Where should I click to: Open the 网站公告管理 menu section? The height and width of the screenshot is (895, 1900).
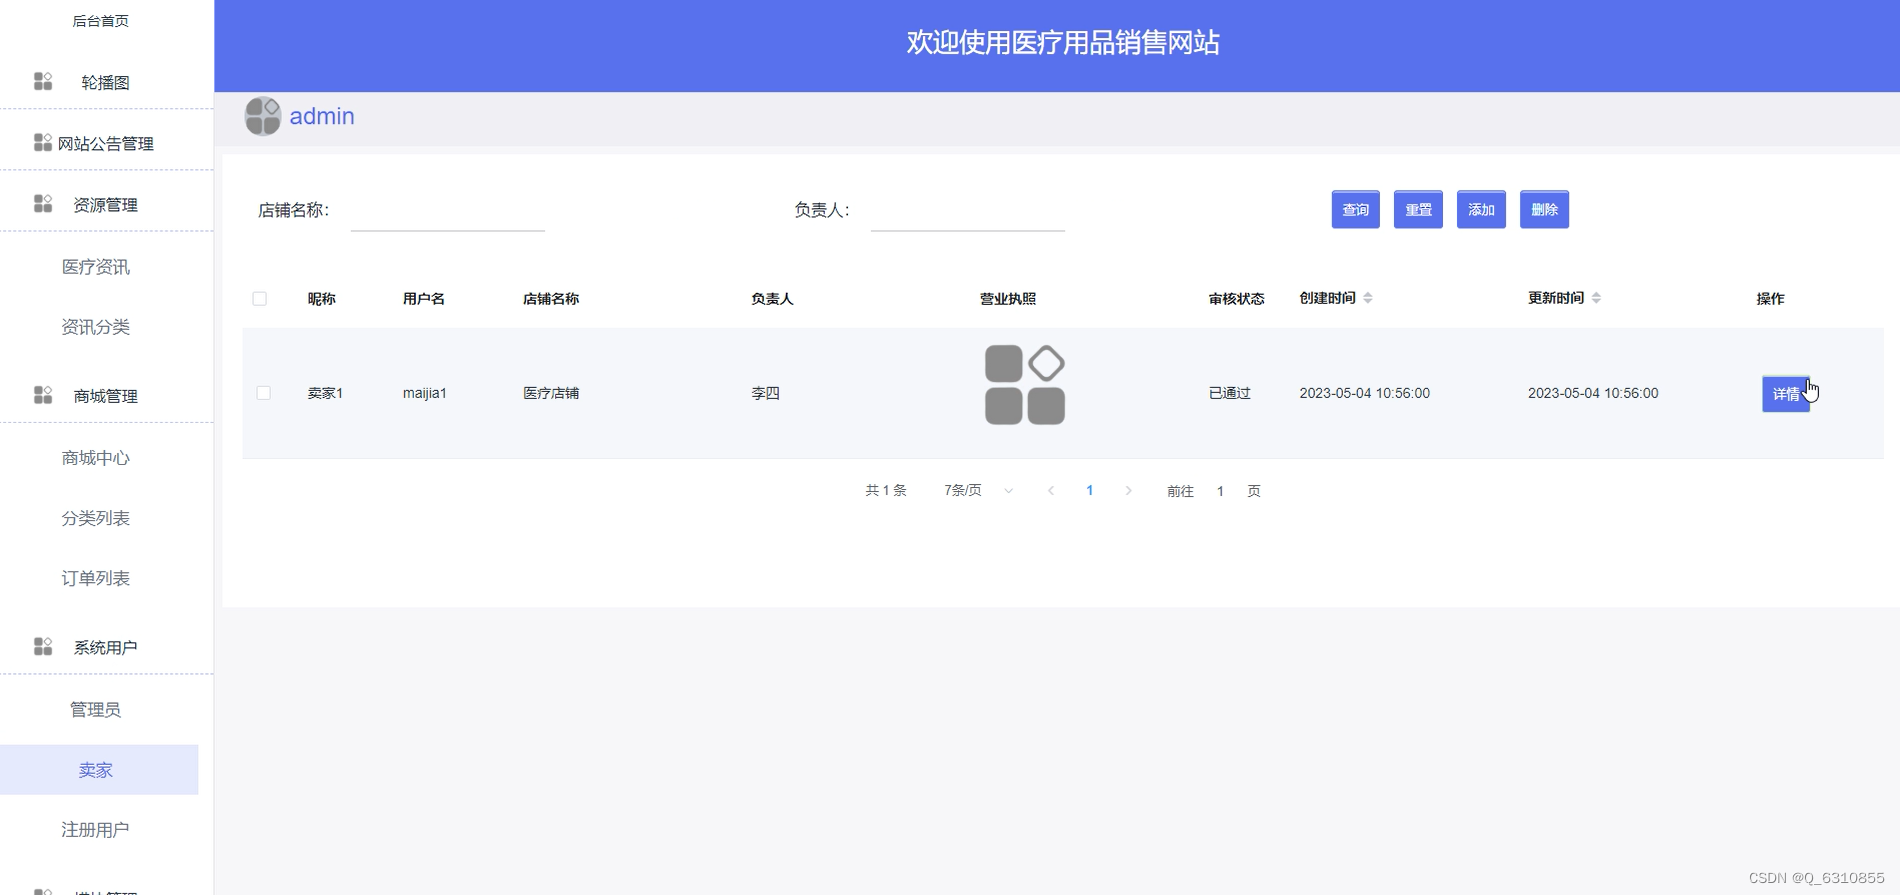point(106,143)
